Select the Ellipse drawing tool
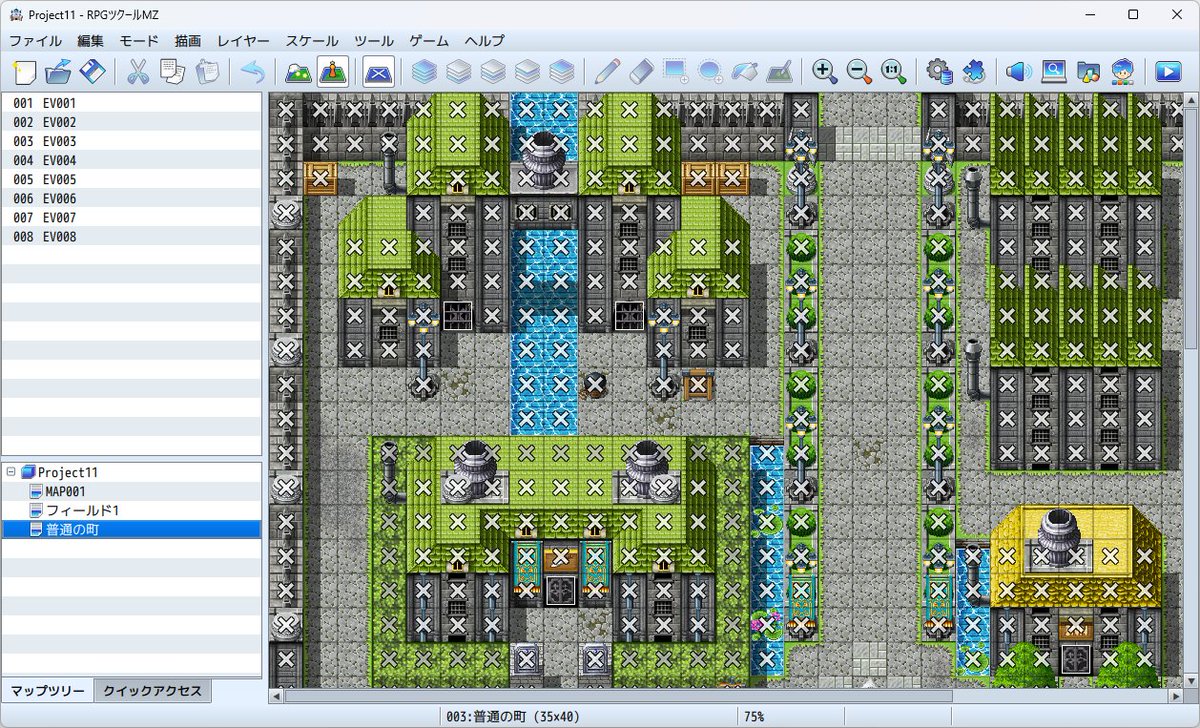This screenshot has width=1200, height=728. pyautogui.click(x=710, y=71)
